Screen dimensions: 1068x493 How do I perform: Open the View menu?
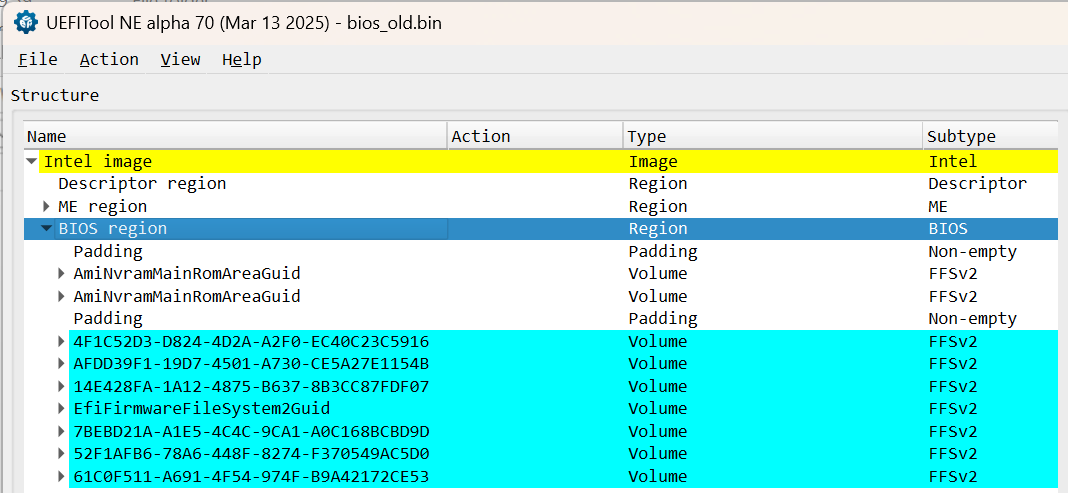pos(180,59)
